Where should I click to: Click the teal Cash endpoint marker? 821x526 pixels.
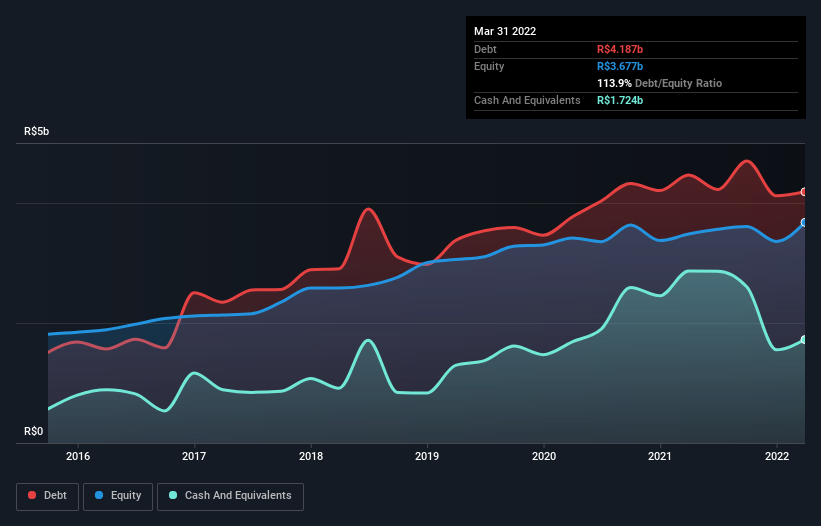pyautogui.click(x=804, y=340)
